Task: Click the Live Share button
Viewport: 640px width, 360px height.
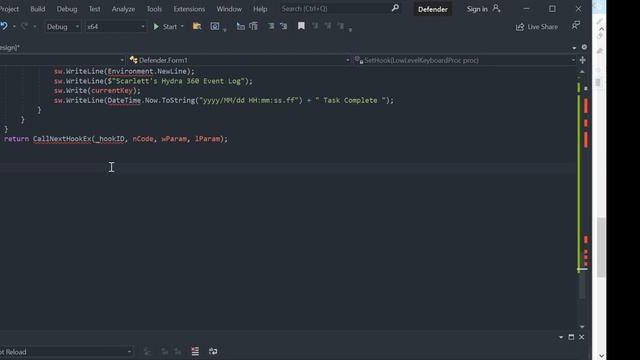Action: coord(537,27)
